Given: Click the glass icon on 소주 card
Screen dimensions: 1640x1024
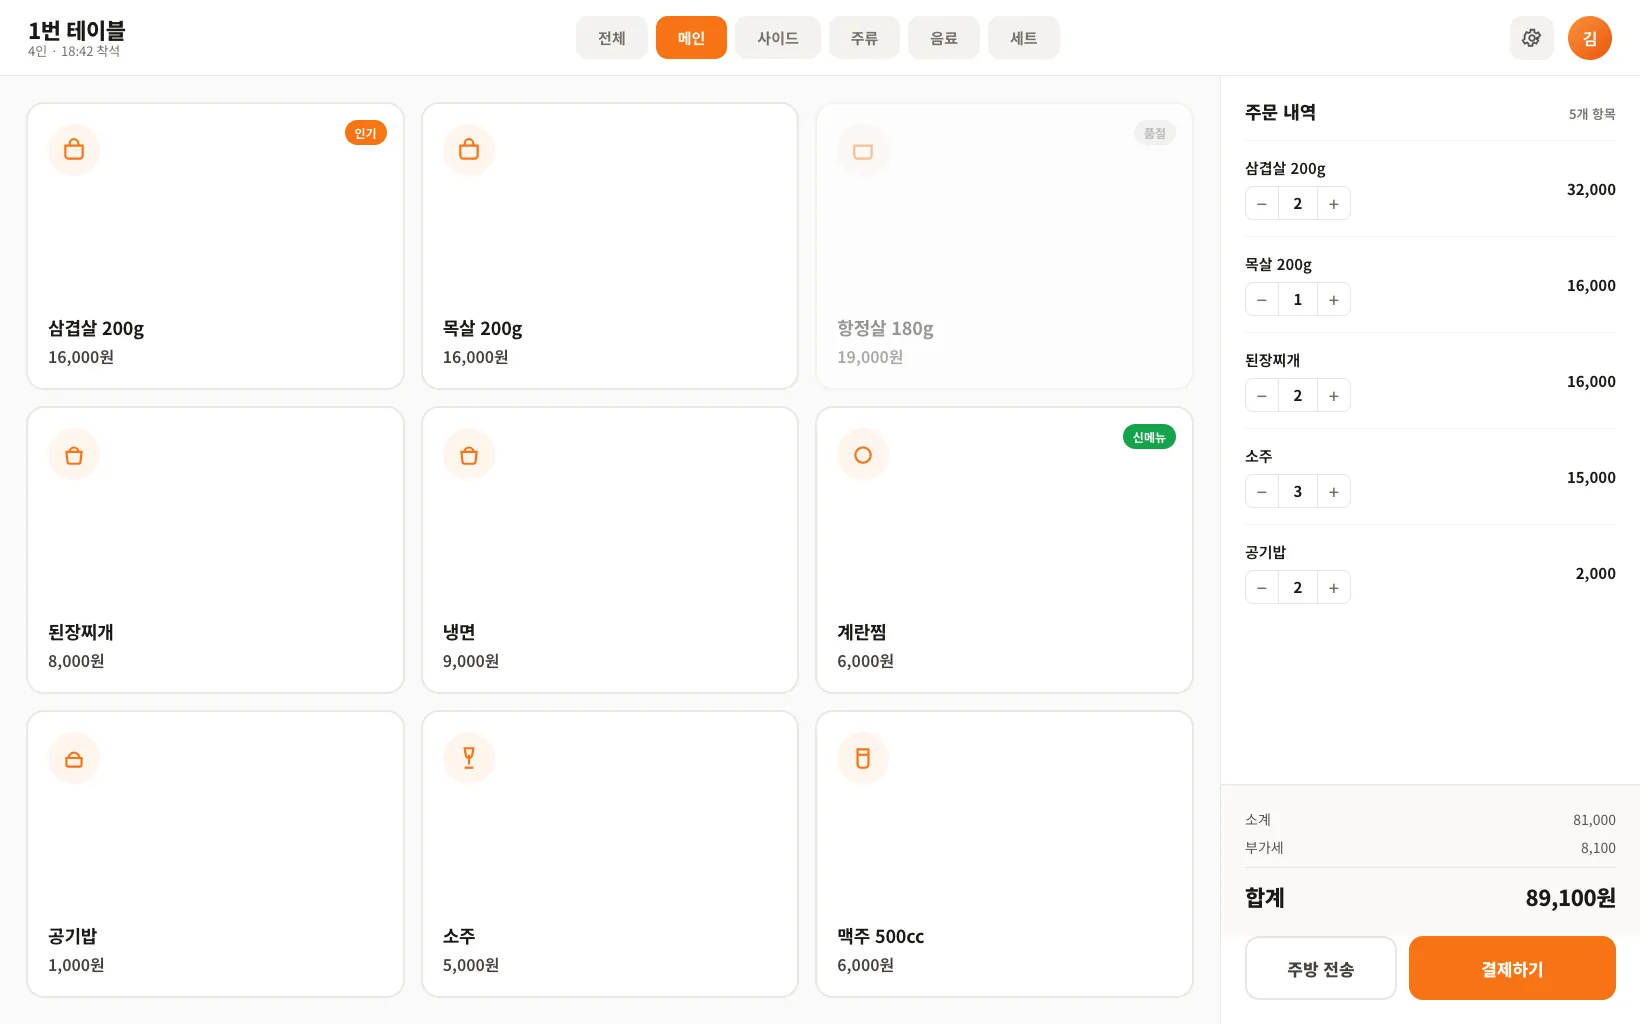Looking at the screenshot, I should tap(469, 758).
